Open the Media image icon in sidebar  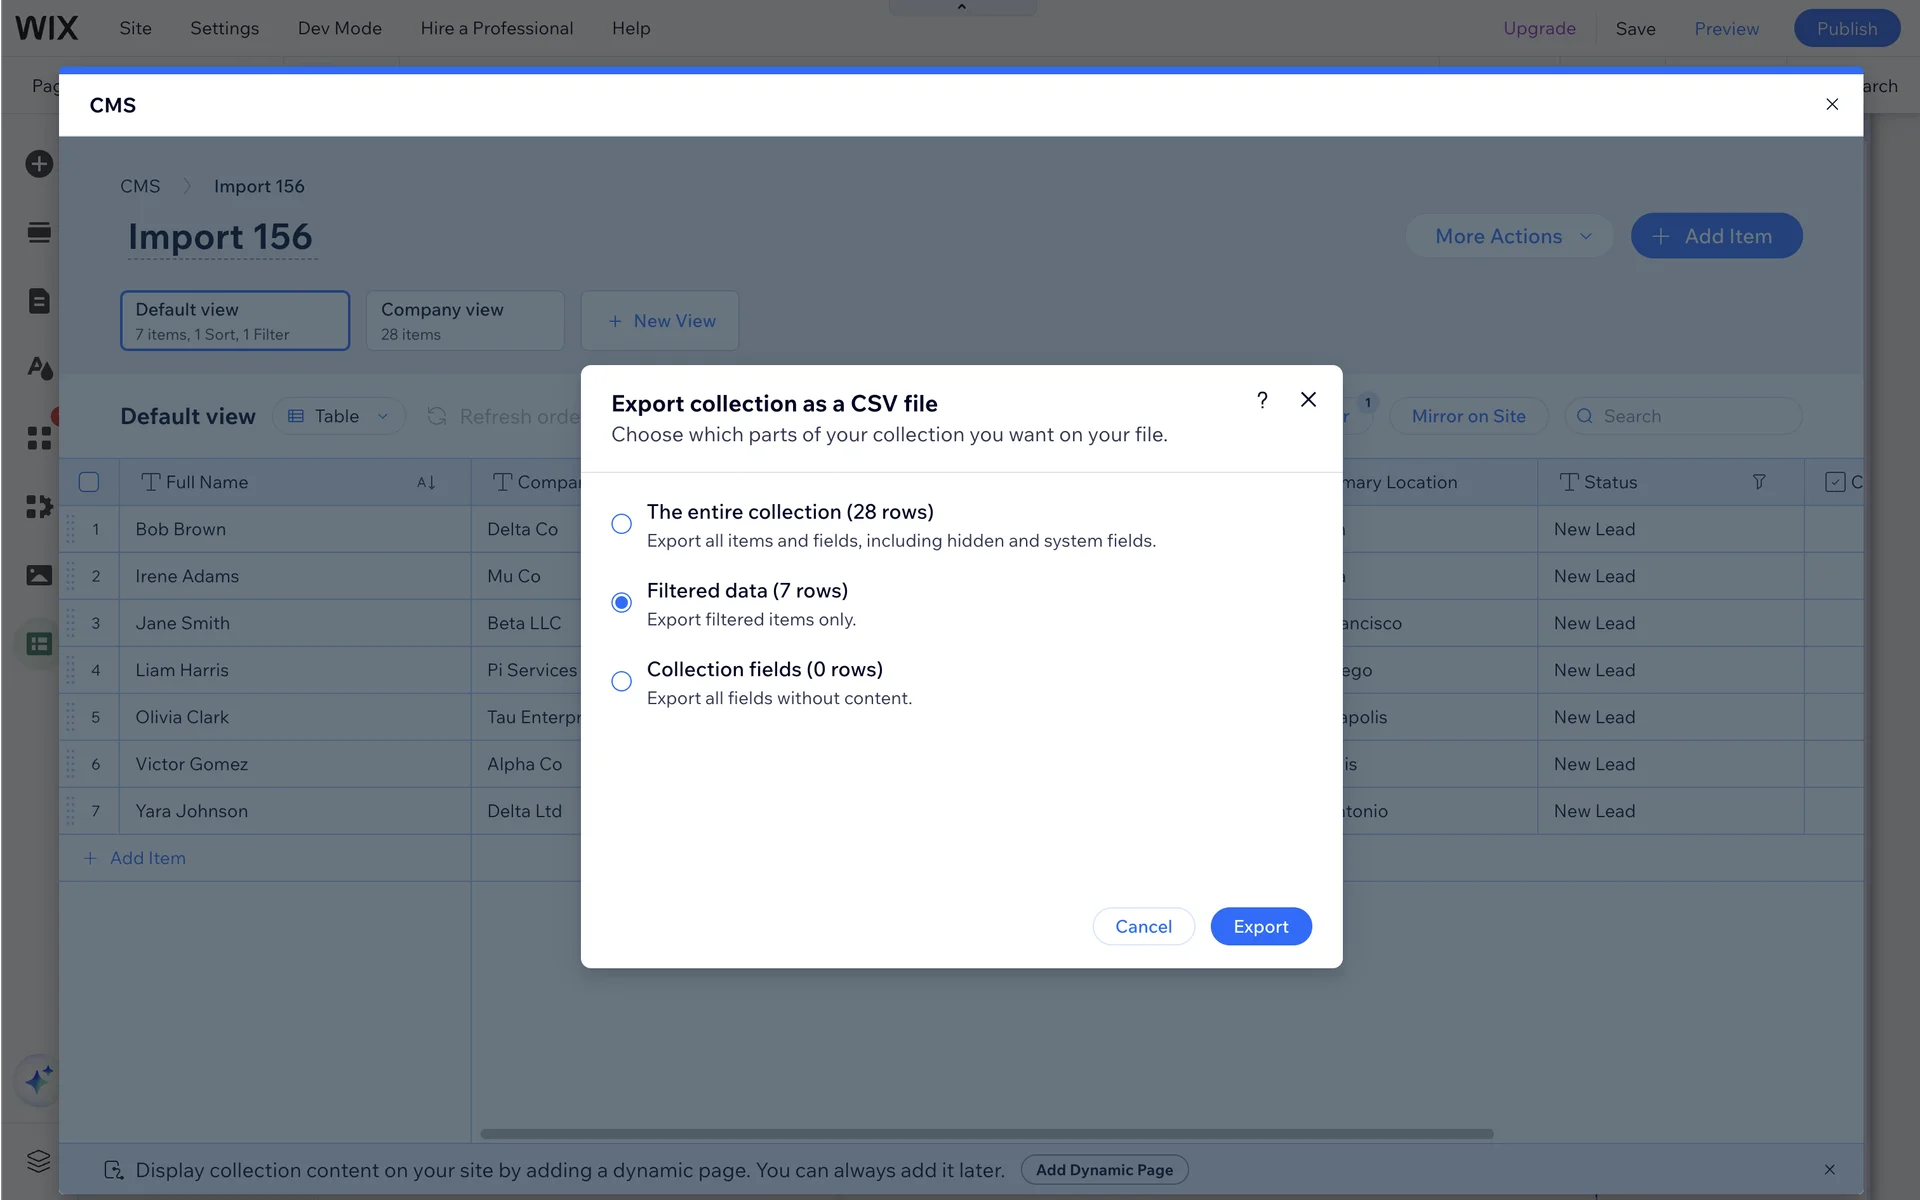[39, 575]
